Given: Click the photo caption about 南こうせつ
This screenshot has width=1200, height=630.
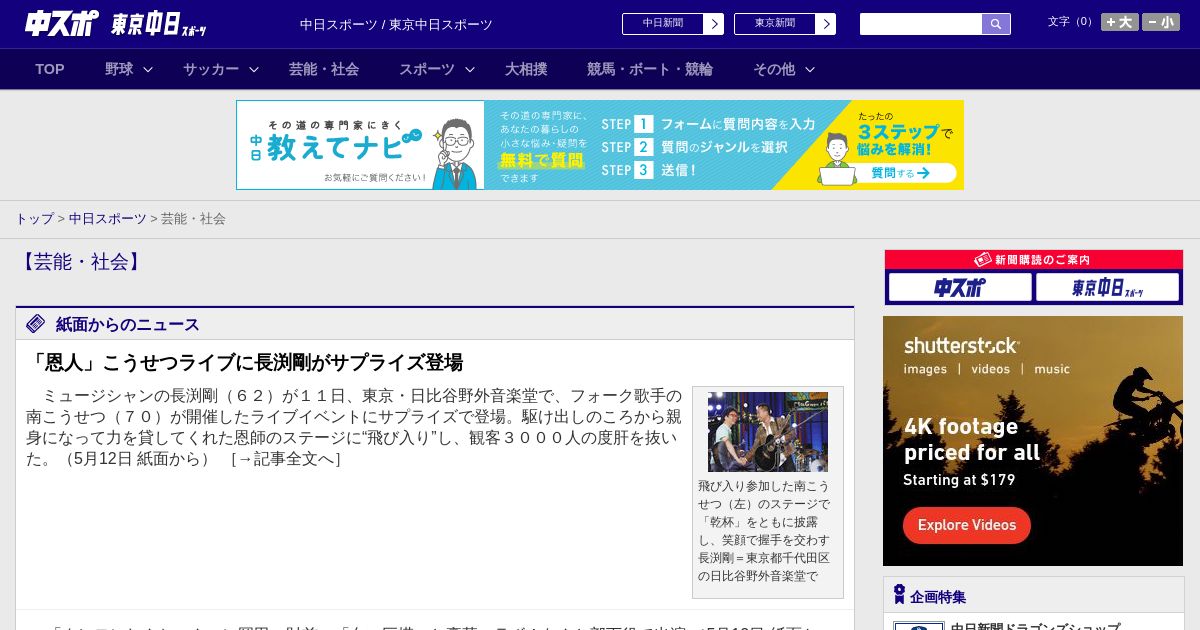Looking at the screenshot, I should (x=764, y=531).
